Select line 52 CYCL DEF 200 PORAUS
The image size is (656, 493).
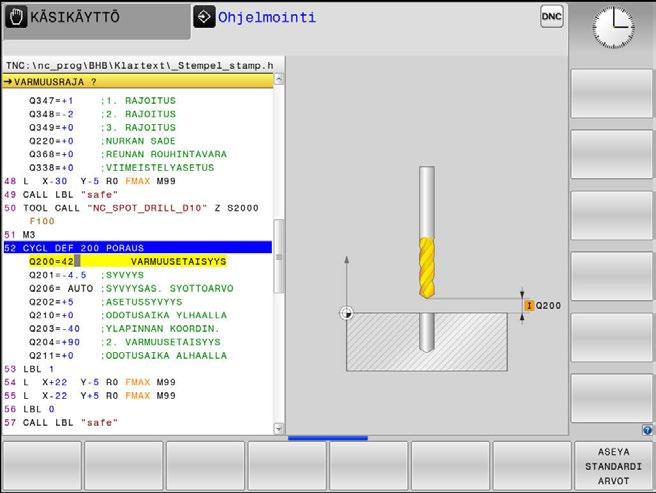click(x=138, y=248)
